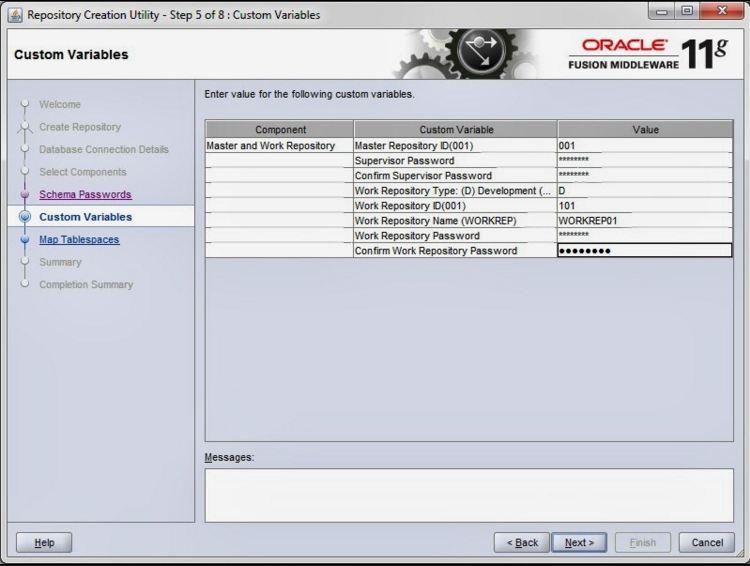This screenshot has height=566, width=750.
Task: Open Help for this wizard step
Action: pyautogui.click(x=44, y=543)
